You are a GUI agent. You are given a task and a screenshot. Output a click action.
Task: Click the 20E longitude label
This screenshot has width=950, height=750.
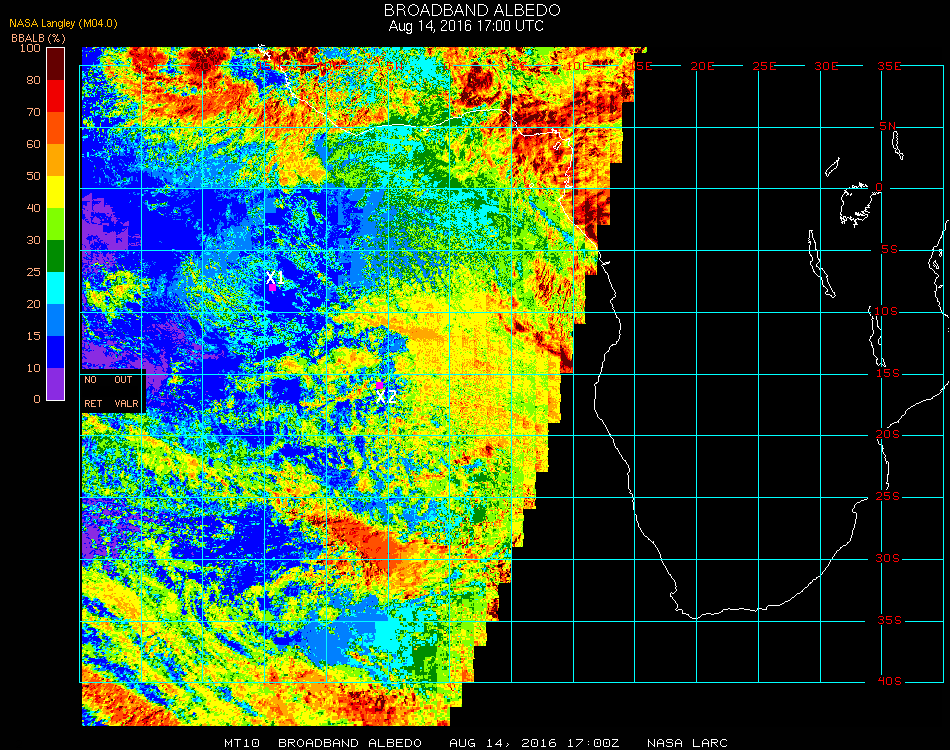click(x=702, y=66)
